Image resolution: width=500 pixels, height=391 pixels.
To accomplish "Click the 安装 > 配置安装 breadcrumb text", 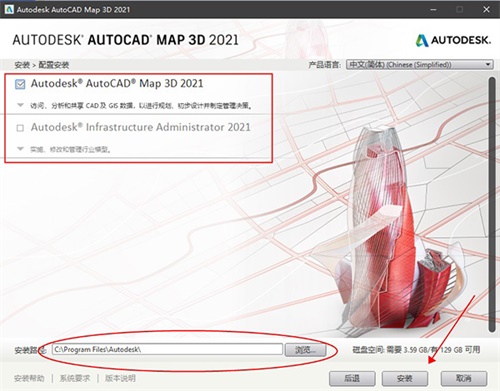I will (42, 65).
